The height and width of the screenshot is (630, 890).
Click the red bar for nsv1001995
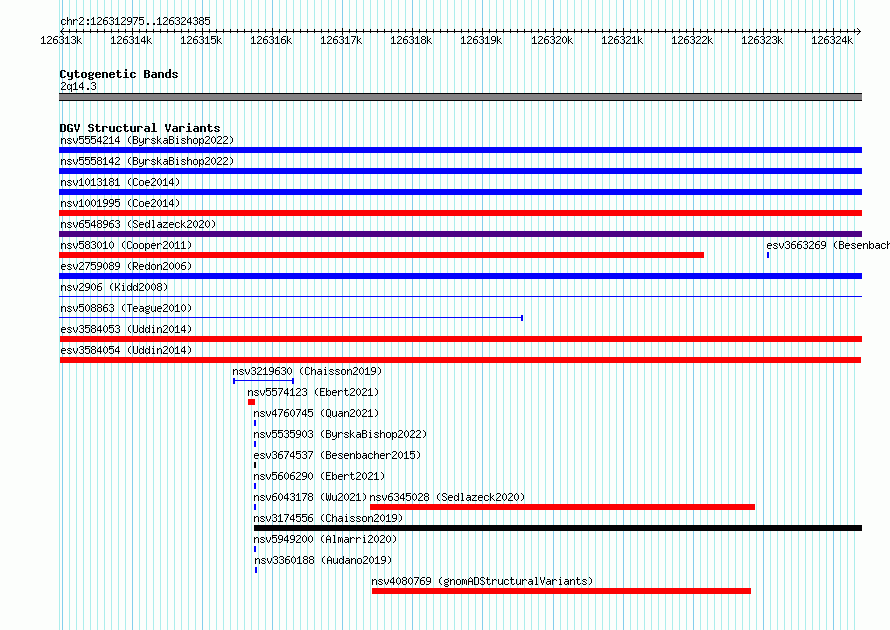tap(460, 213)
